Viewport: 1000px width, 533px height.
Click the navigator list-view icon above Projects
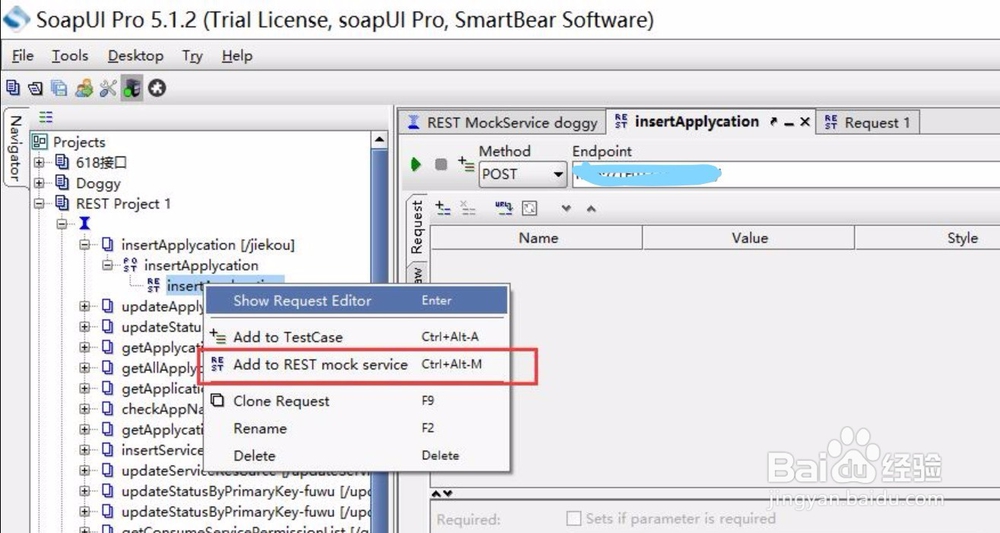click(x=46, y=117)
